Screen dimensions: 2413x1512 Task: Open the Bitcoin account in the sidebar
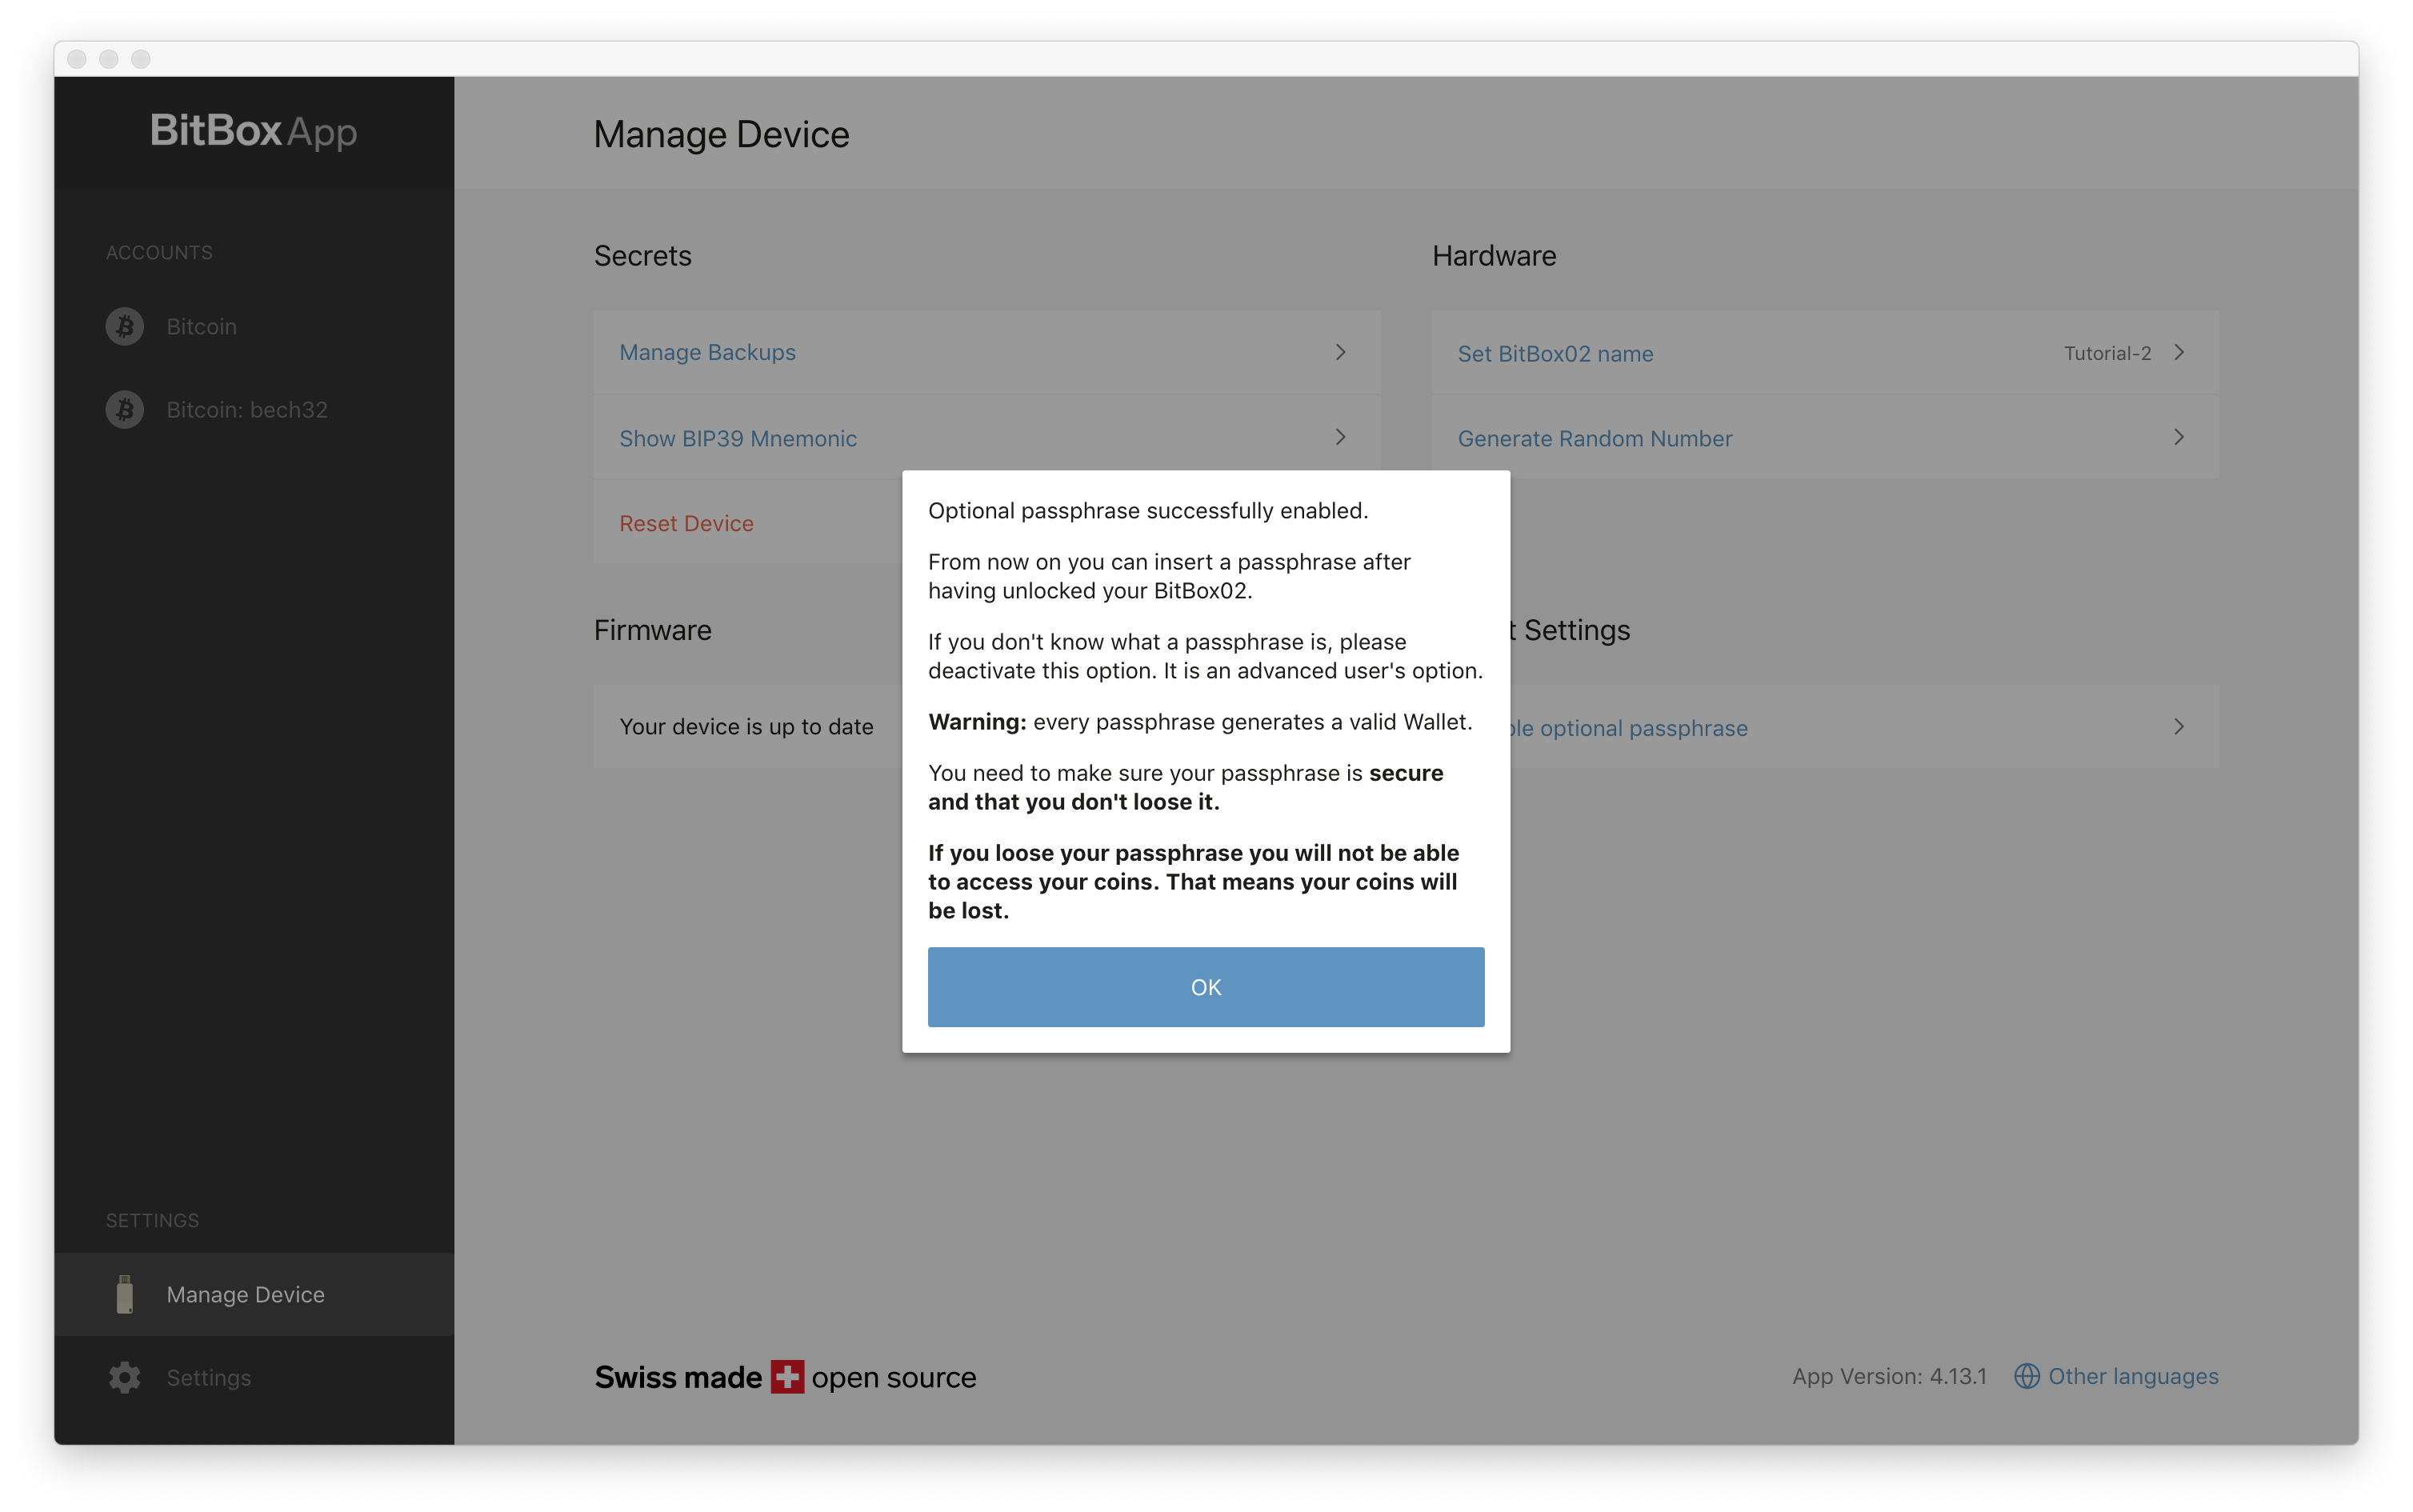point(201,326)
